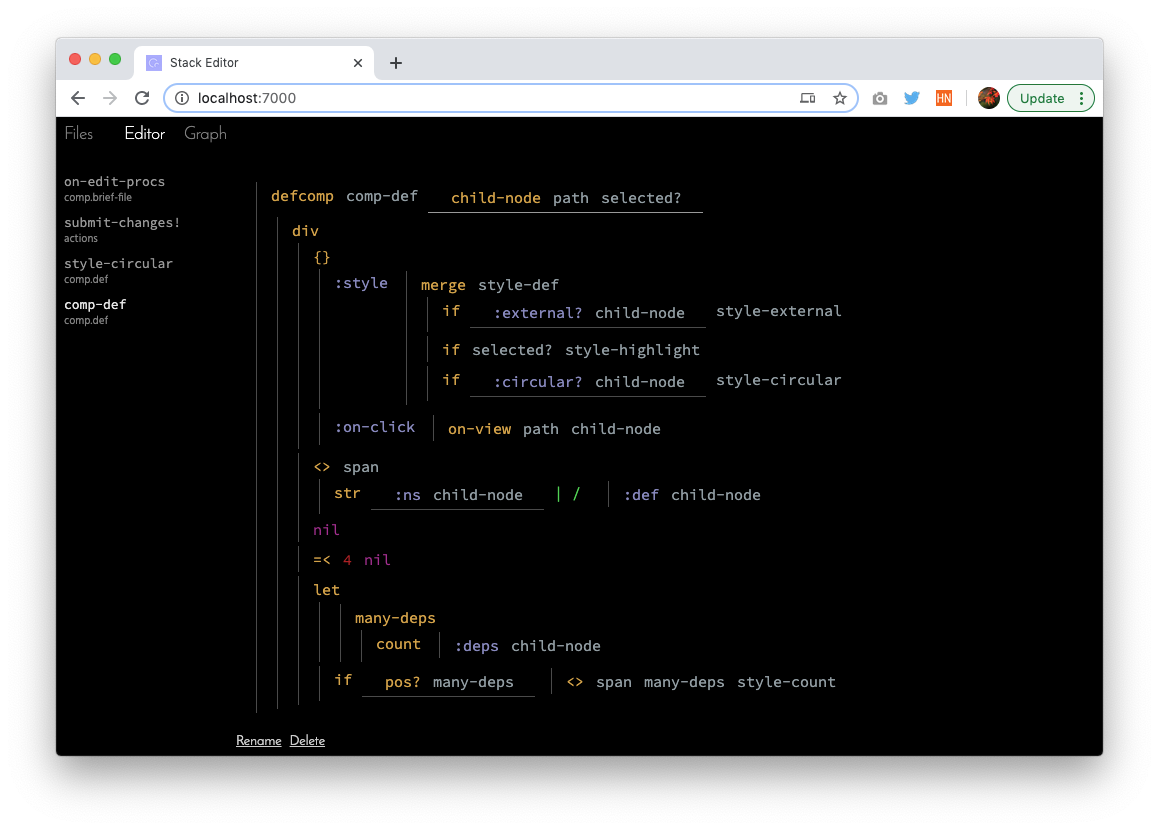
Task: Close the Stack Editor tab
Action: (x=358, y=63)
